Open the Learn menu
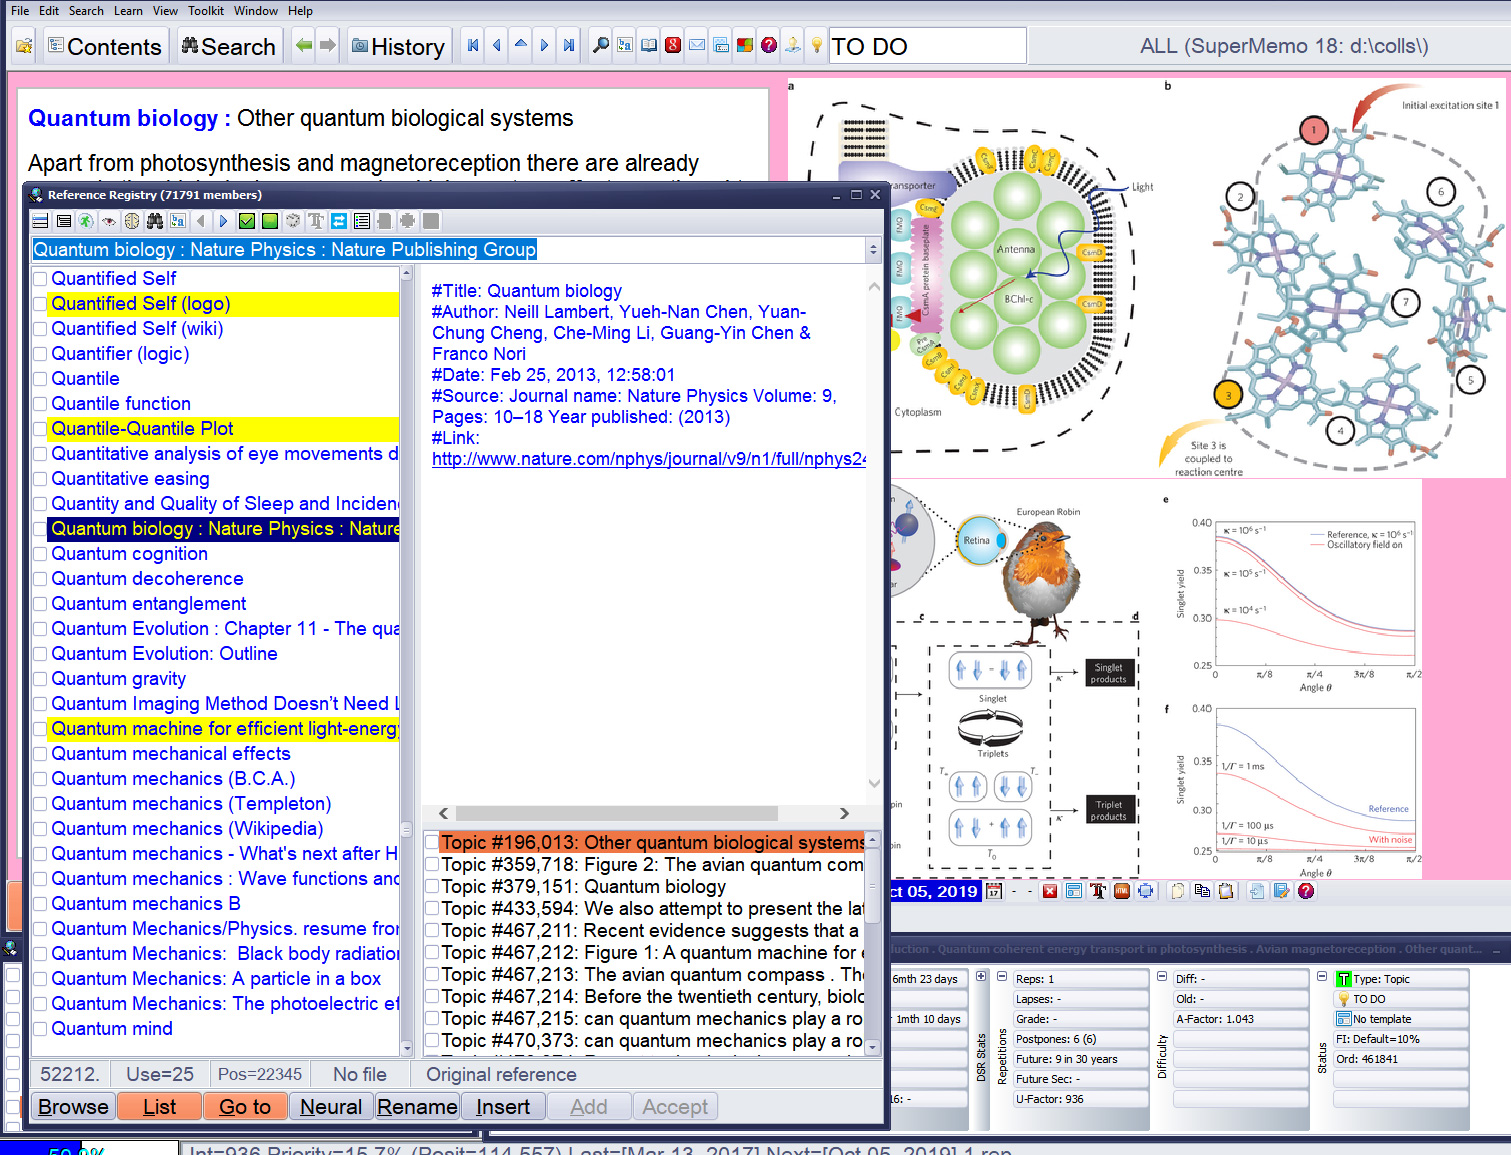The image size is (1511, 1155). (128, 11)
